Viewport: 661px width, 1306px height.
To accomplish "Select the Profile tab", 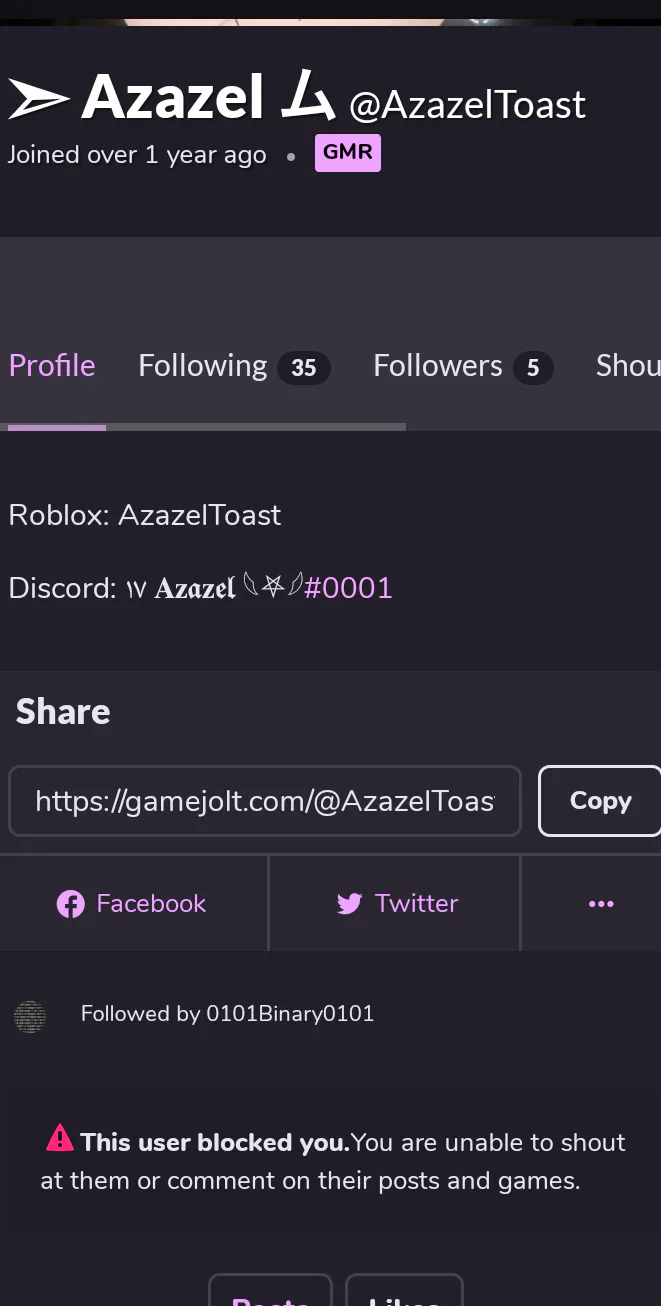I will [x=52, y=366].
